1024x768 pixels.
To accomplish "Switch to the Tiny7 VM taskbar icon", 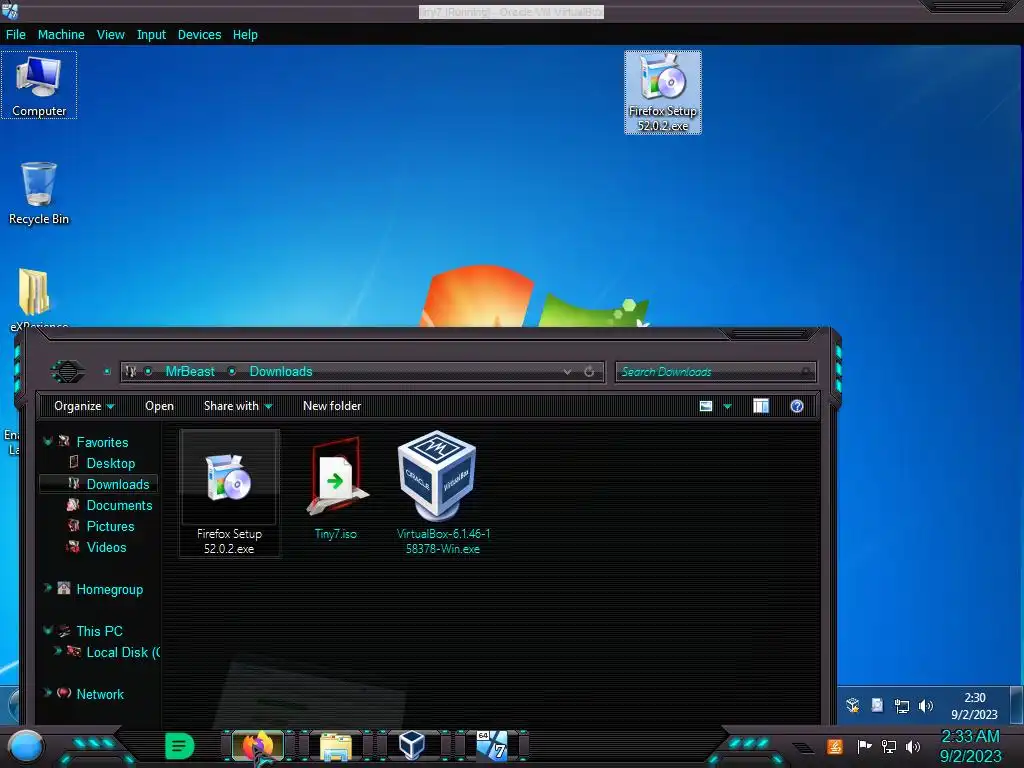I will pos(492,746).
